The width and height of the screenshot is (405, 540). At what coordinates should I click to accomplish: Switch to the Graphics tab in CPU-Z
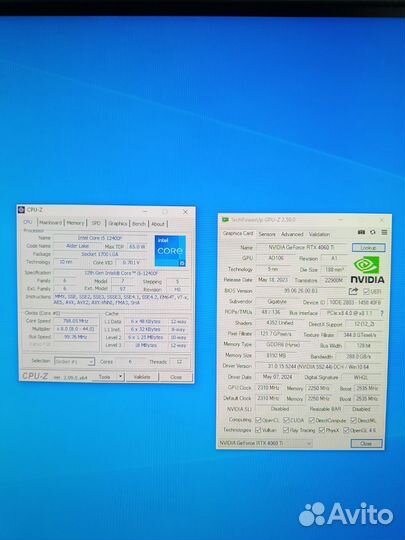tap(118, 224)
